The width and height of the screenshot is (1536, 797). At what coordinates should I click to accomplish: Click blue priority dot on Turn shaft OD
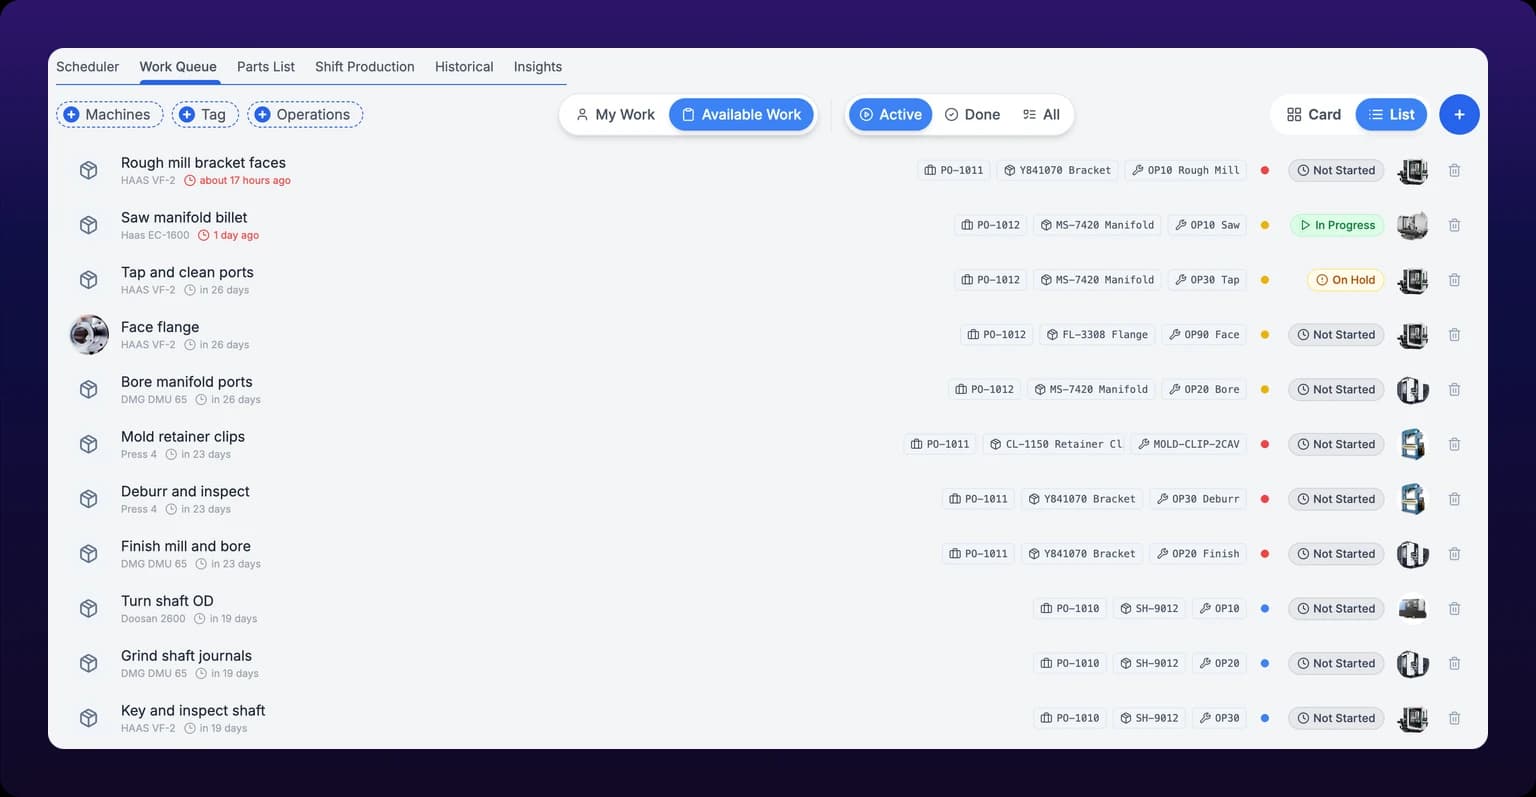[1265, 609]
